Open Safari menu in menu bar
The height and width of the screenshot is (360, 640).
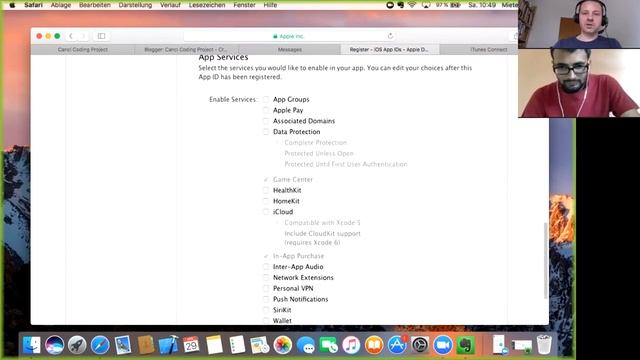(33, 5)
